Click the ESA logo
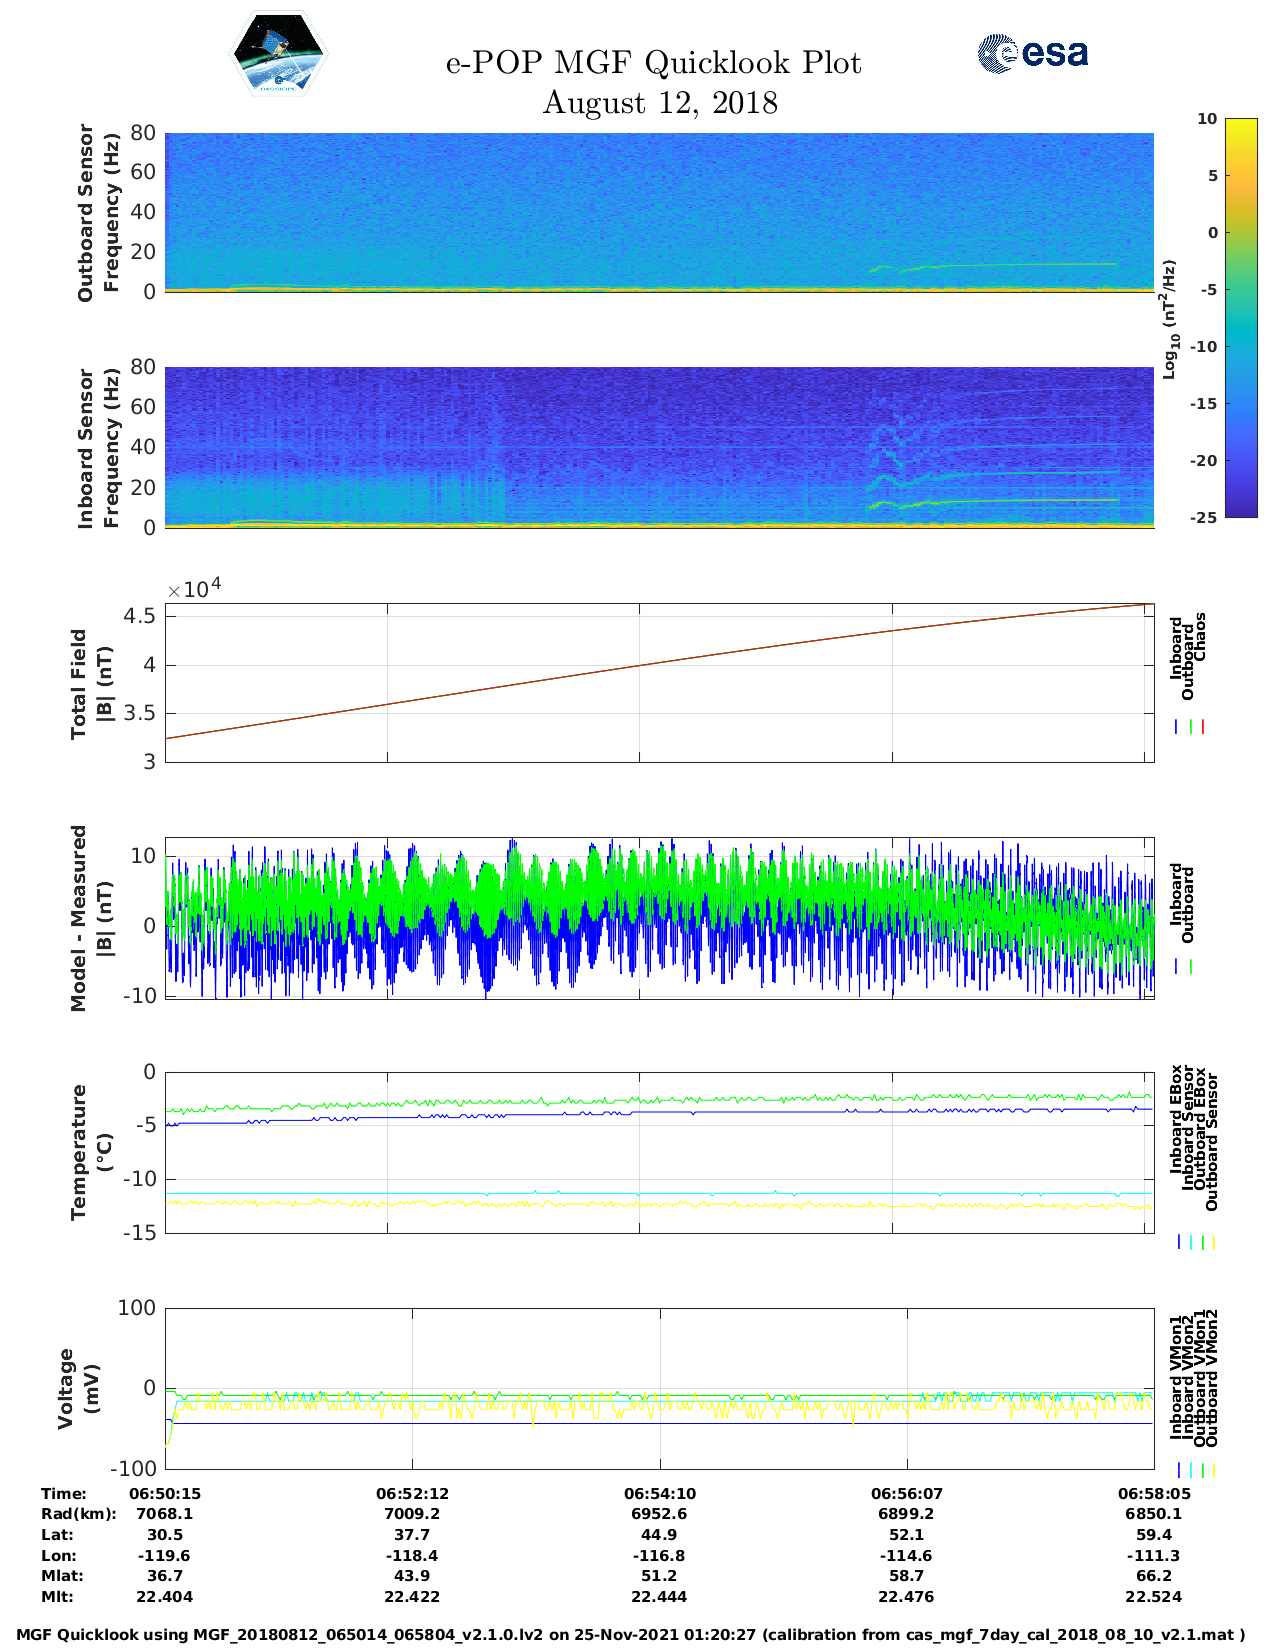Screen dimensions: 1275x1650 (x=1032, y=53)
